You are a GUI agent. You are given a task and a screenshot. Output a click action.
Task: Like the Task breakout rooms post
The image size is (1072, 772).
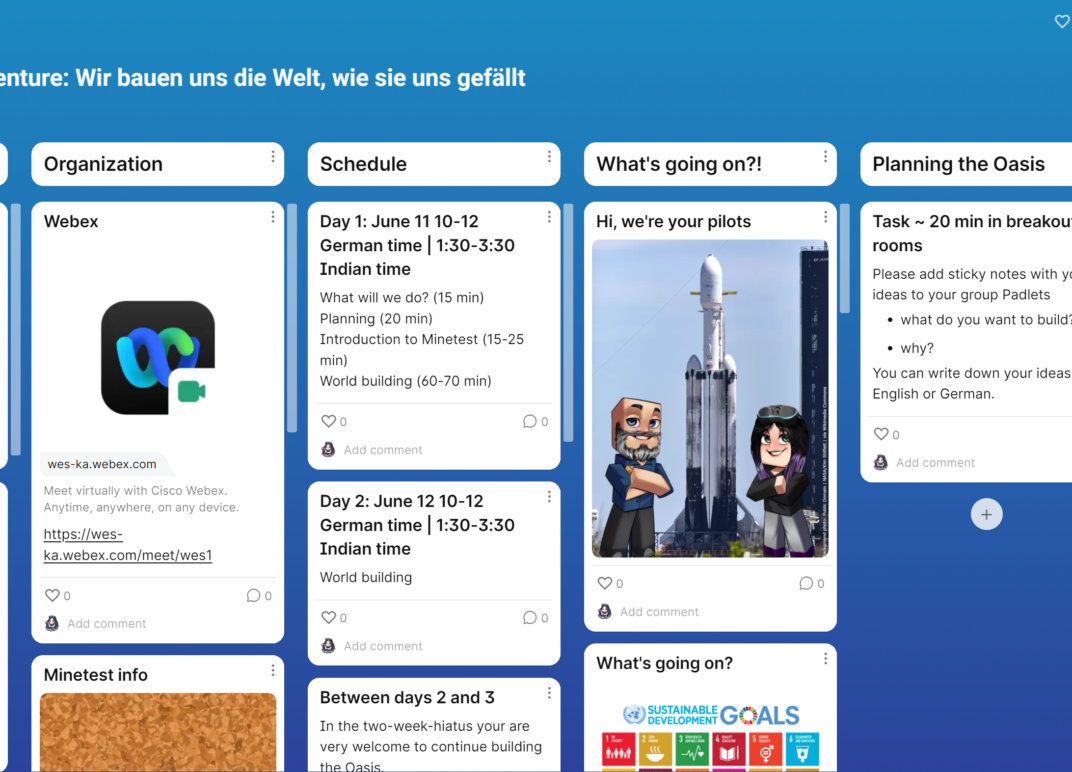pyautogui.click(x=881, y=434)
